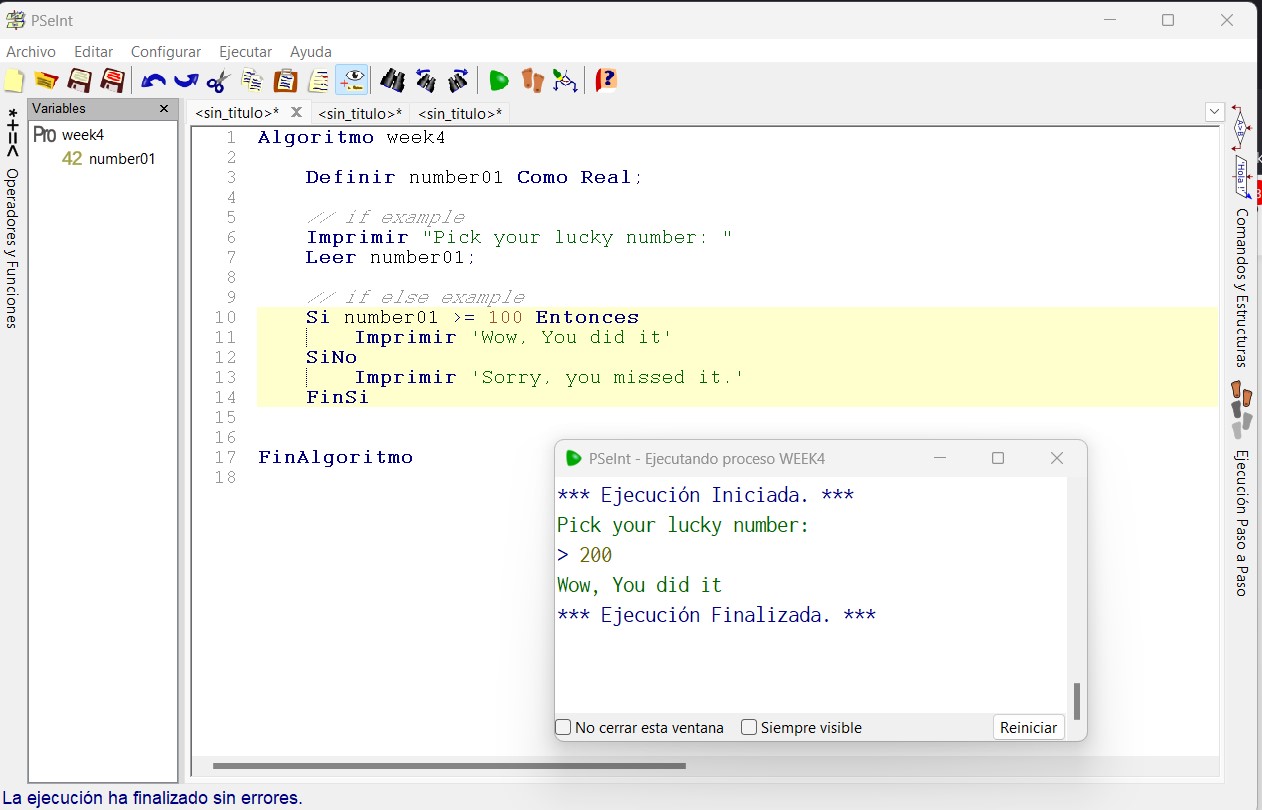Click the 'FinAlgoritmo' line
This screenshot has height=810, width=1262.
(x=335, y=457)
